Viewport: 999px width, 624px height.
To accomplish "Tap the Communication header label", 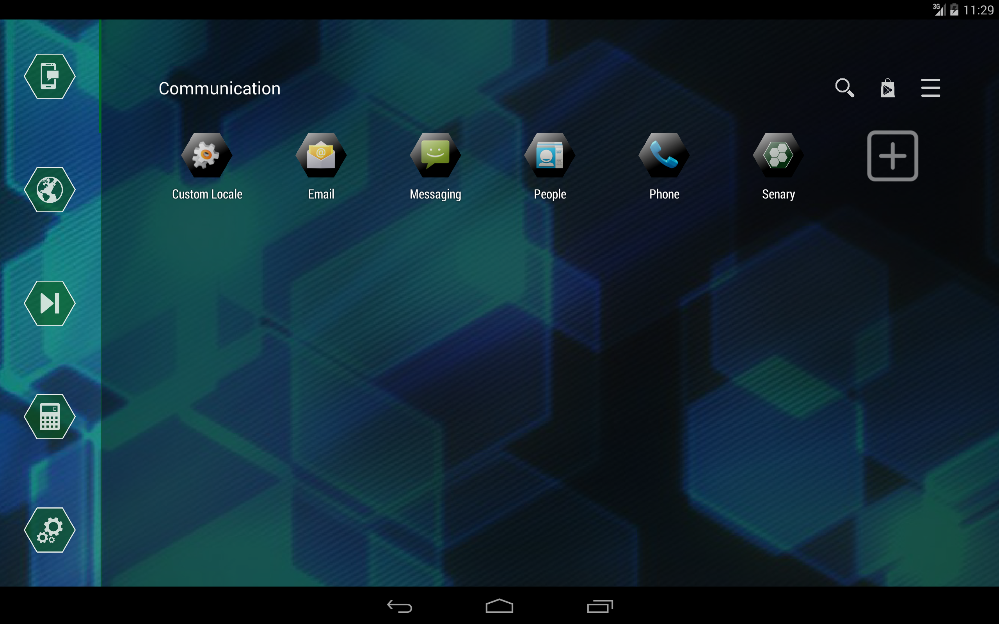I will [219, 88].
